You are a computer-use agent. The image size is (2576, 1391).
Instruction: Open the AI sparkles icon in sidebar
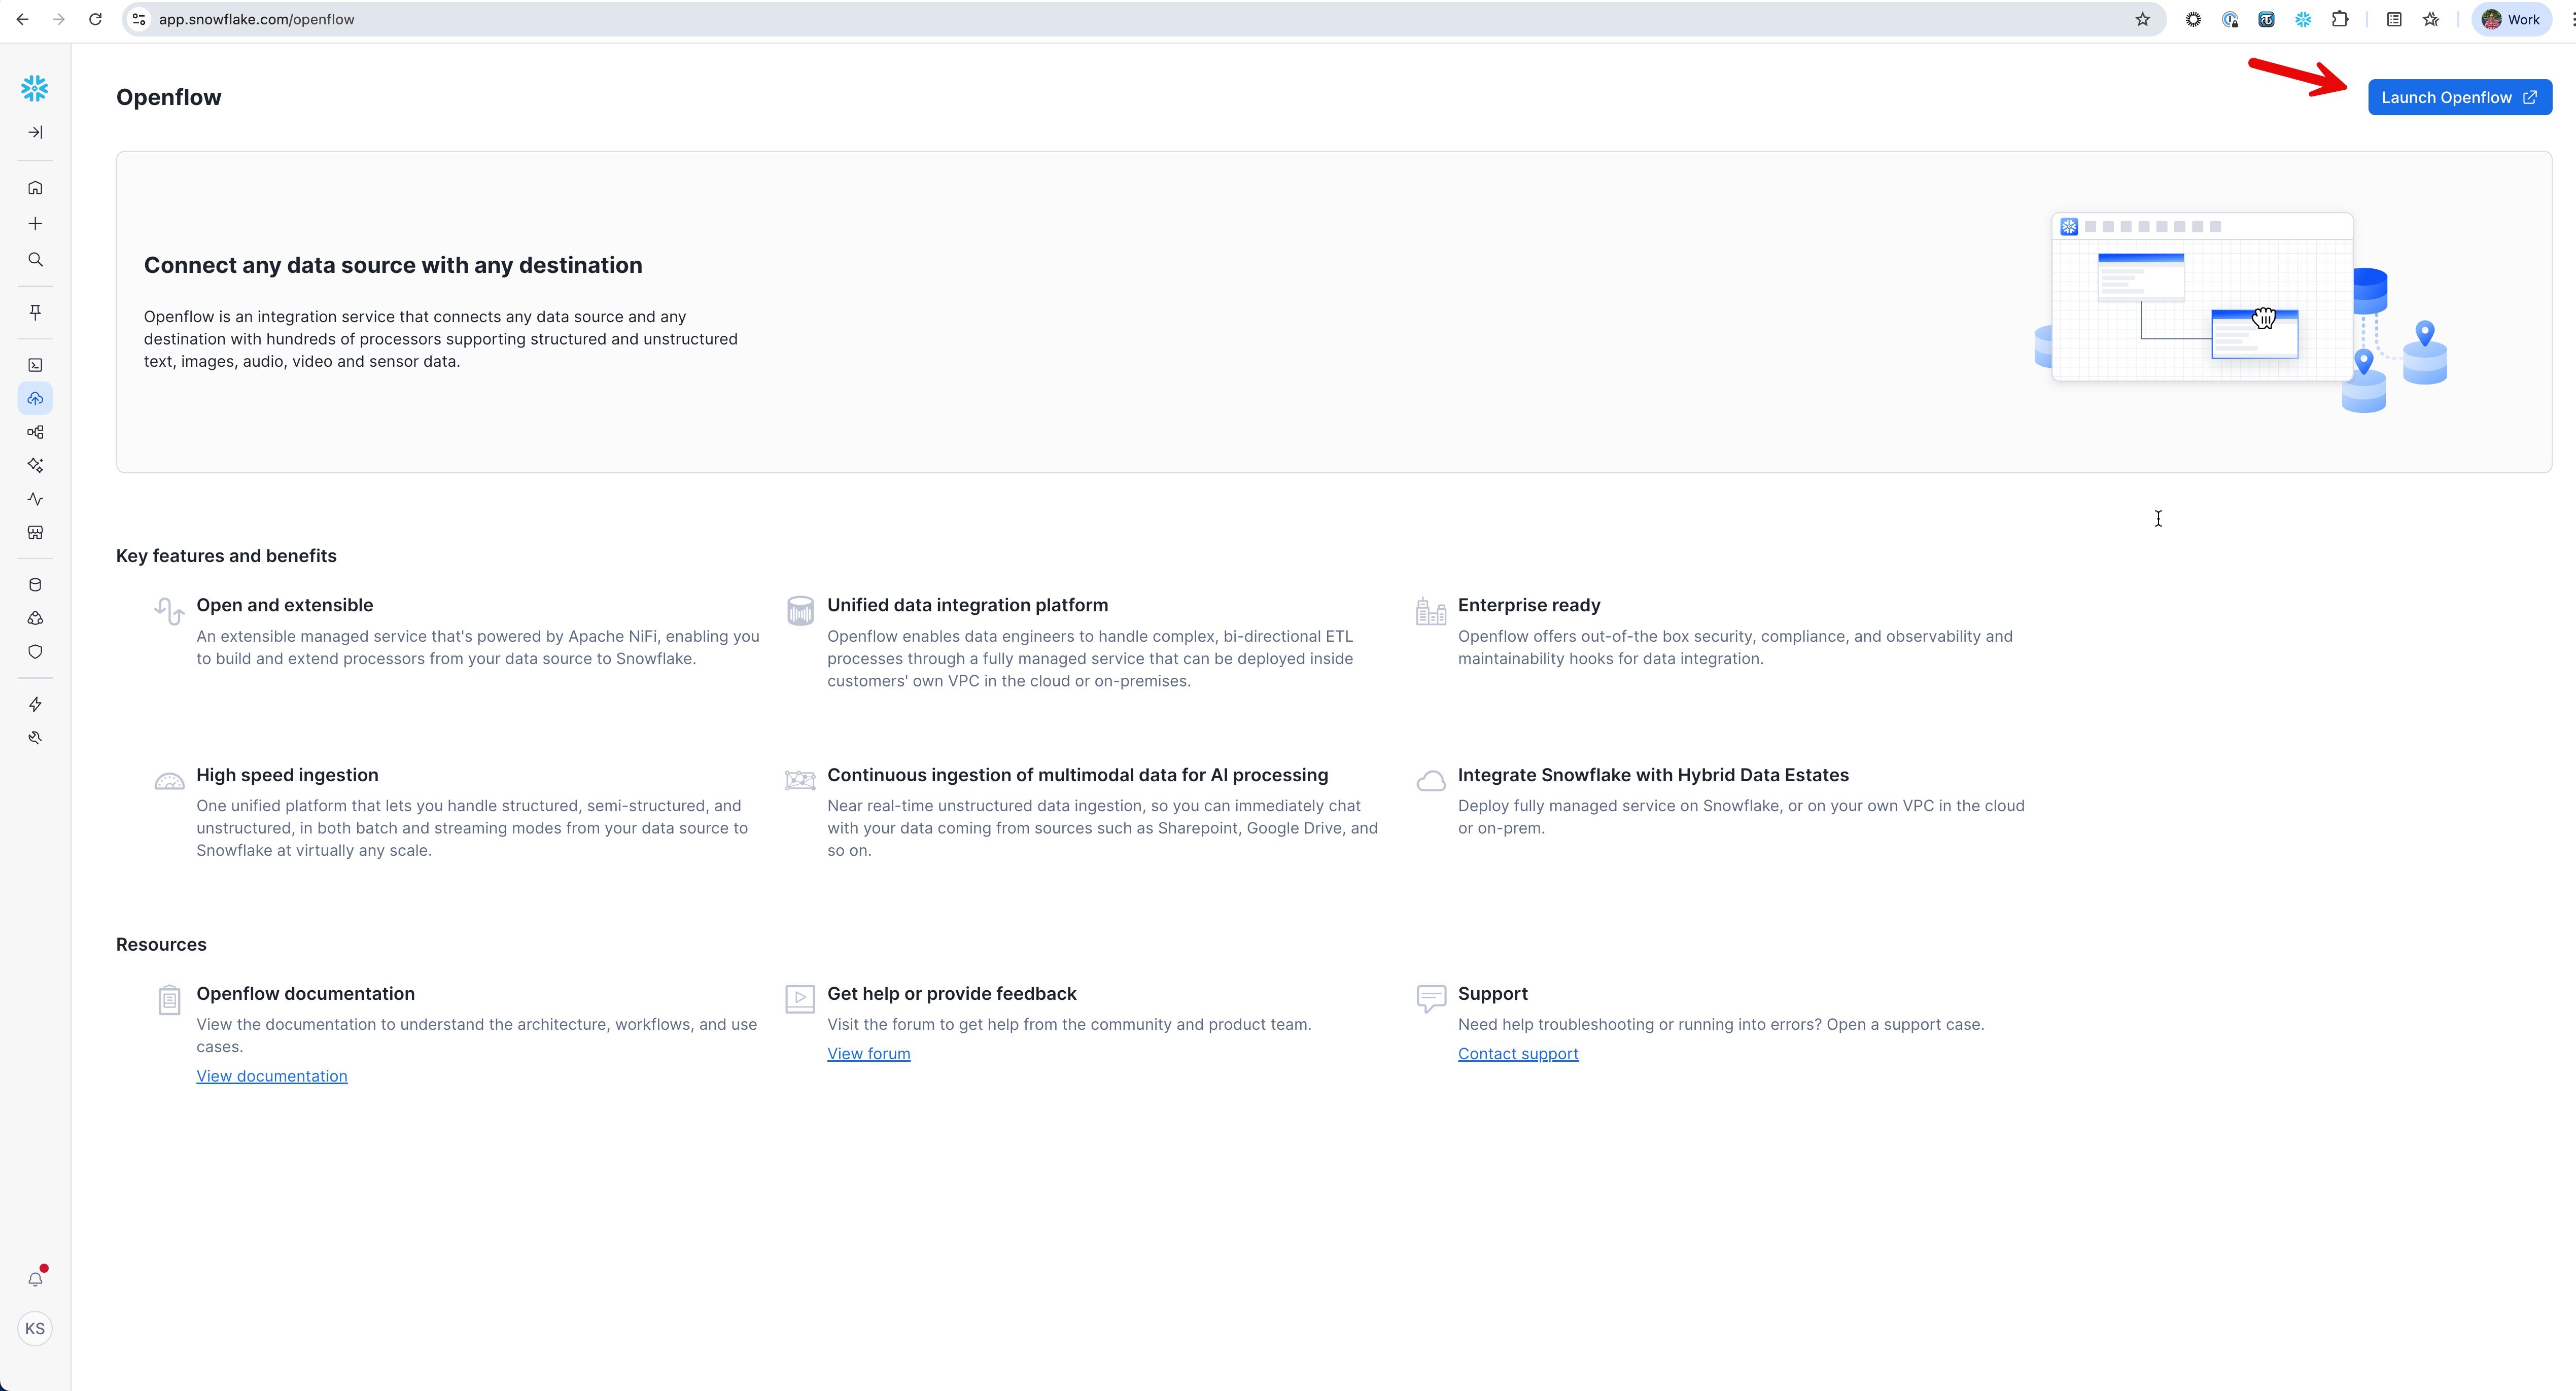(x=35, y=465)
